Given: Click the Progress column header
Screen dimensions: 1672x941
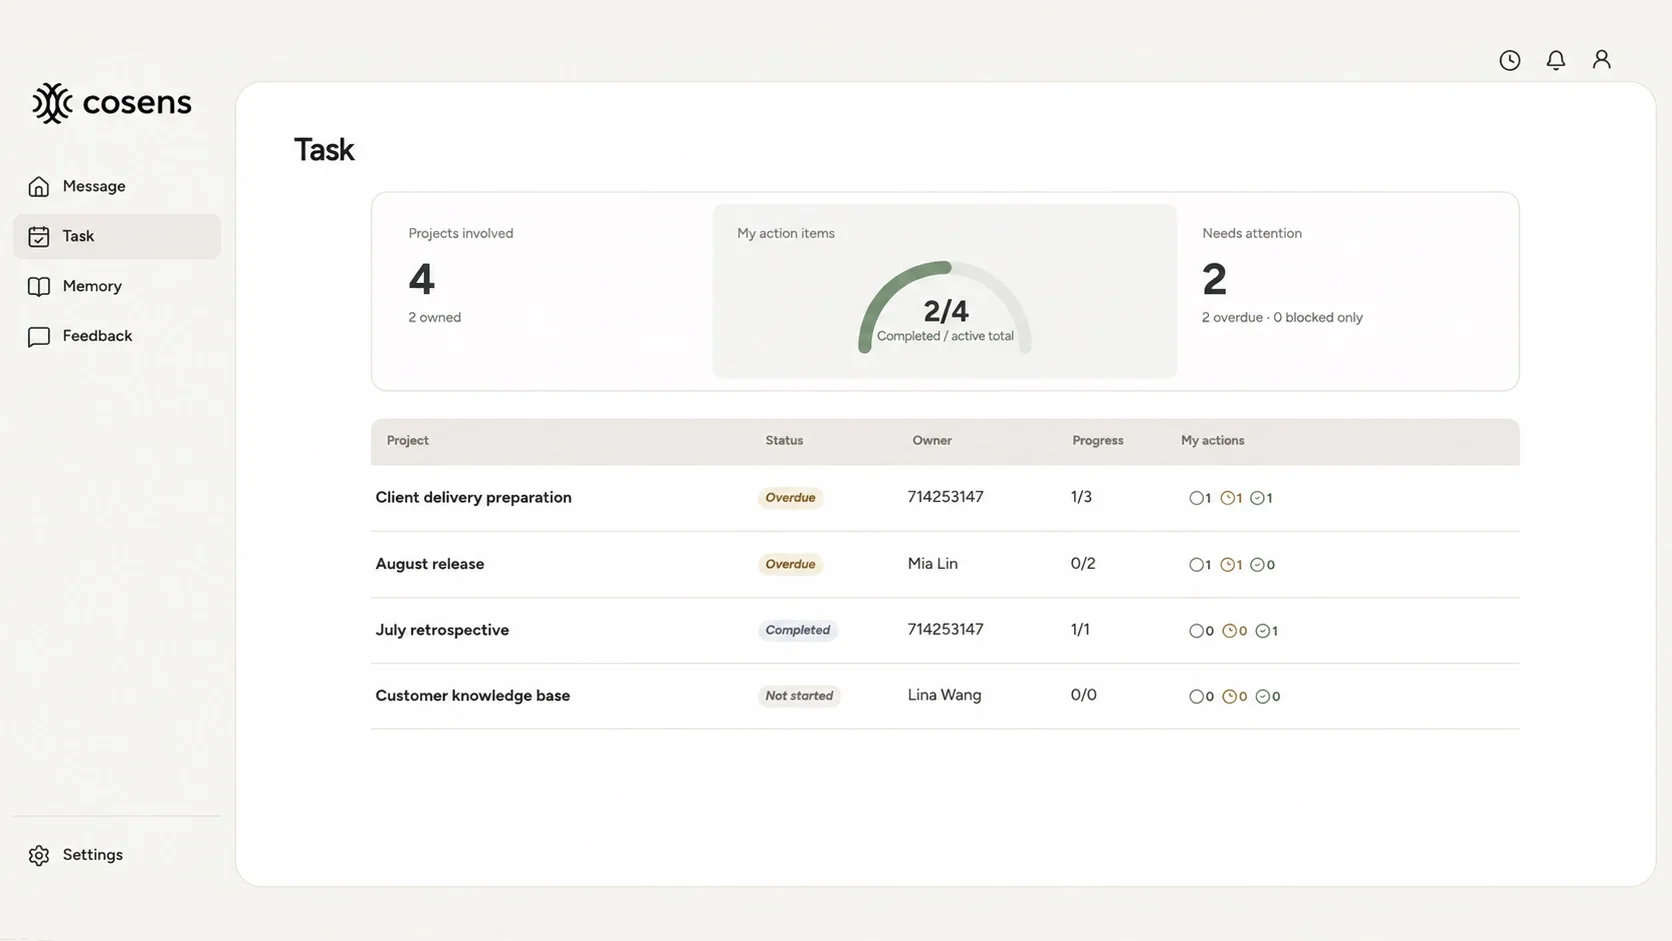Looking at the screenshot, I should click(1097, 441).
